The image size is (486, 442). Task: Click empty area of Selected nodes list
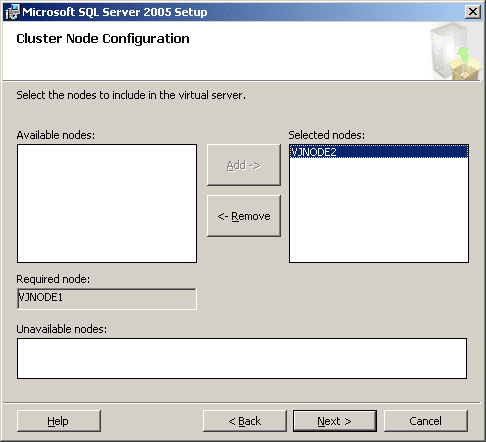[x=379, y=210]
